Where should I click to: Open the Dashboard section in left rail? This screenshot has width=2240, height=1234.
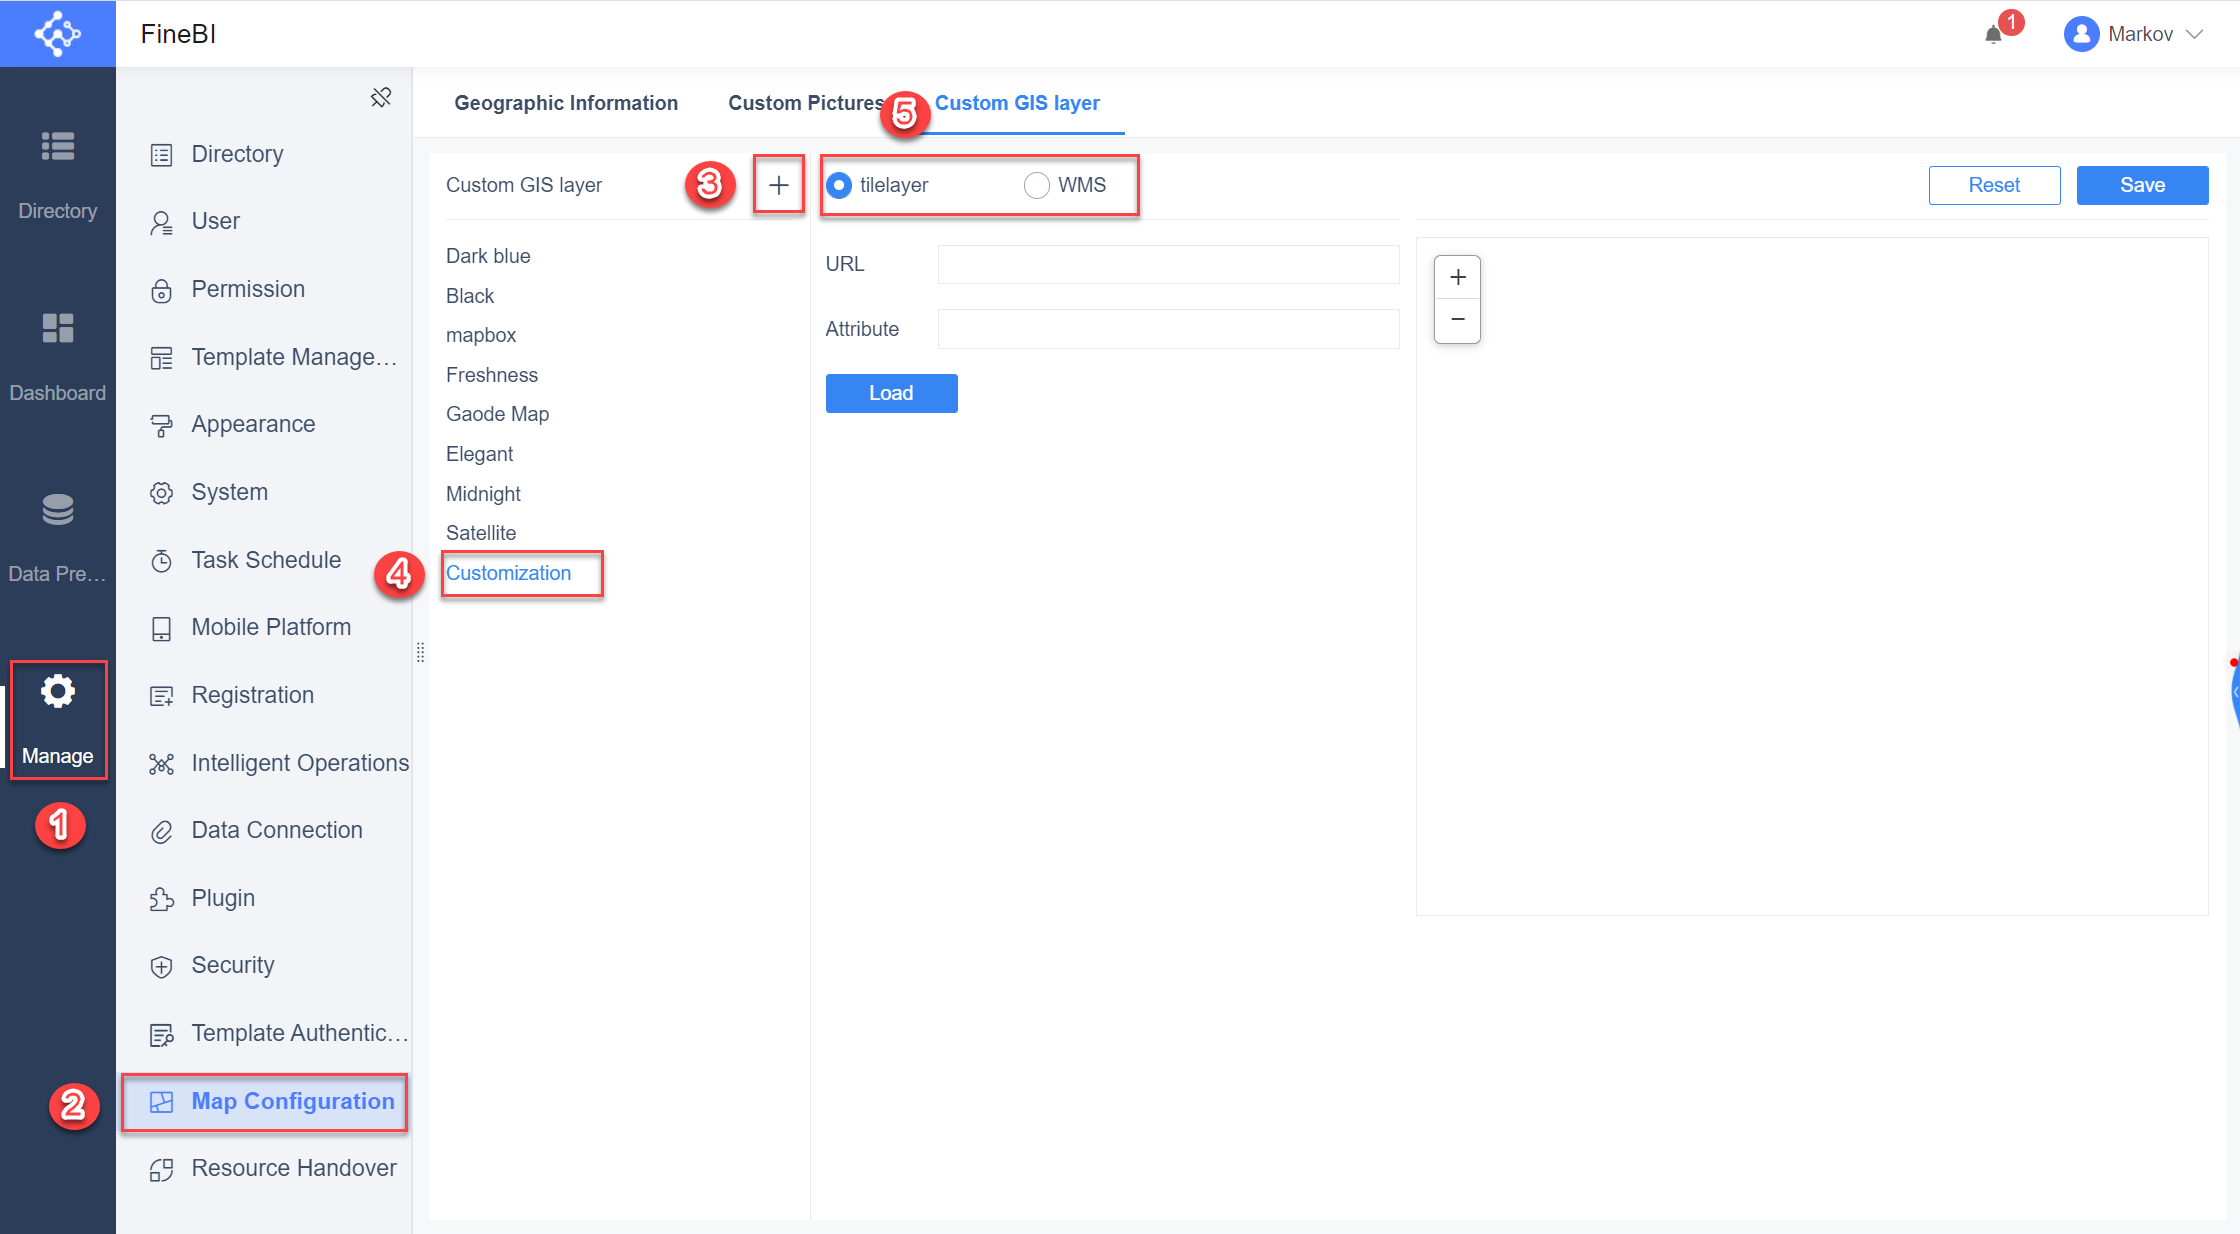coord(57,356)
